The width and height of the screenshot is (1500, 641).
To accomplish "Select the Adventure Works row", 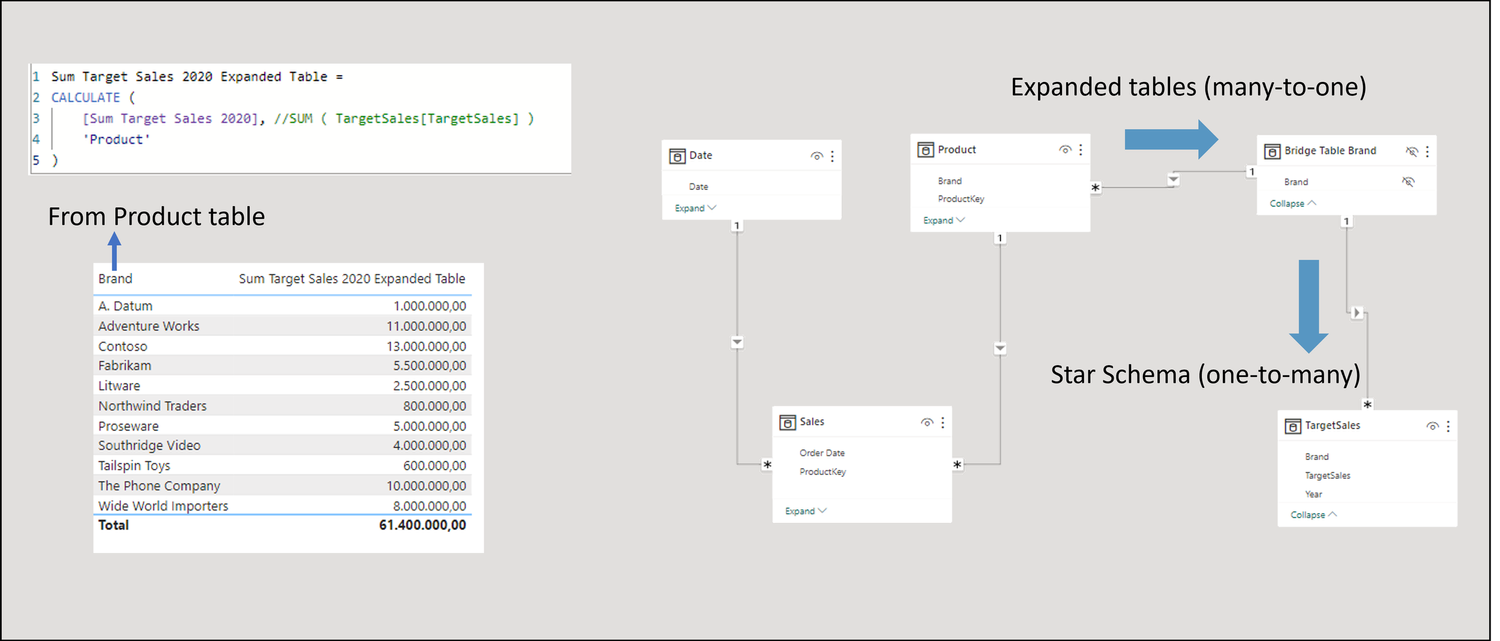I will pos(282,326).
